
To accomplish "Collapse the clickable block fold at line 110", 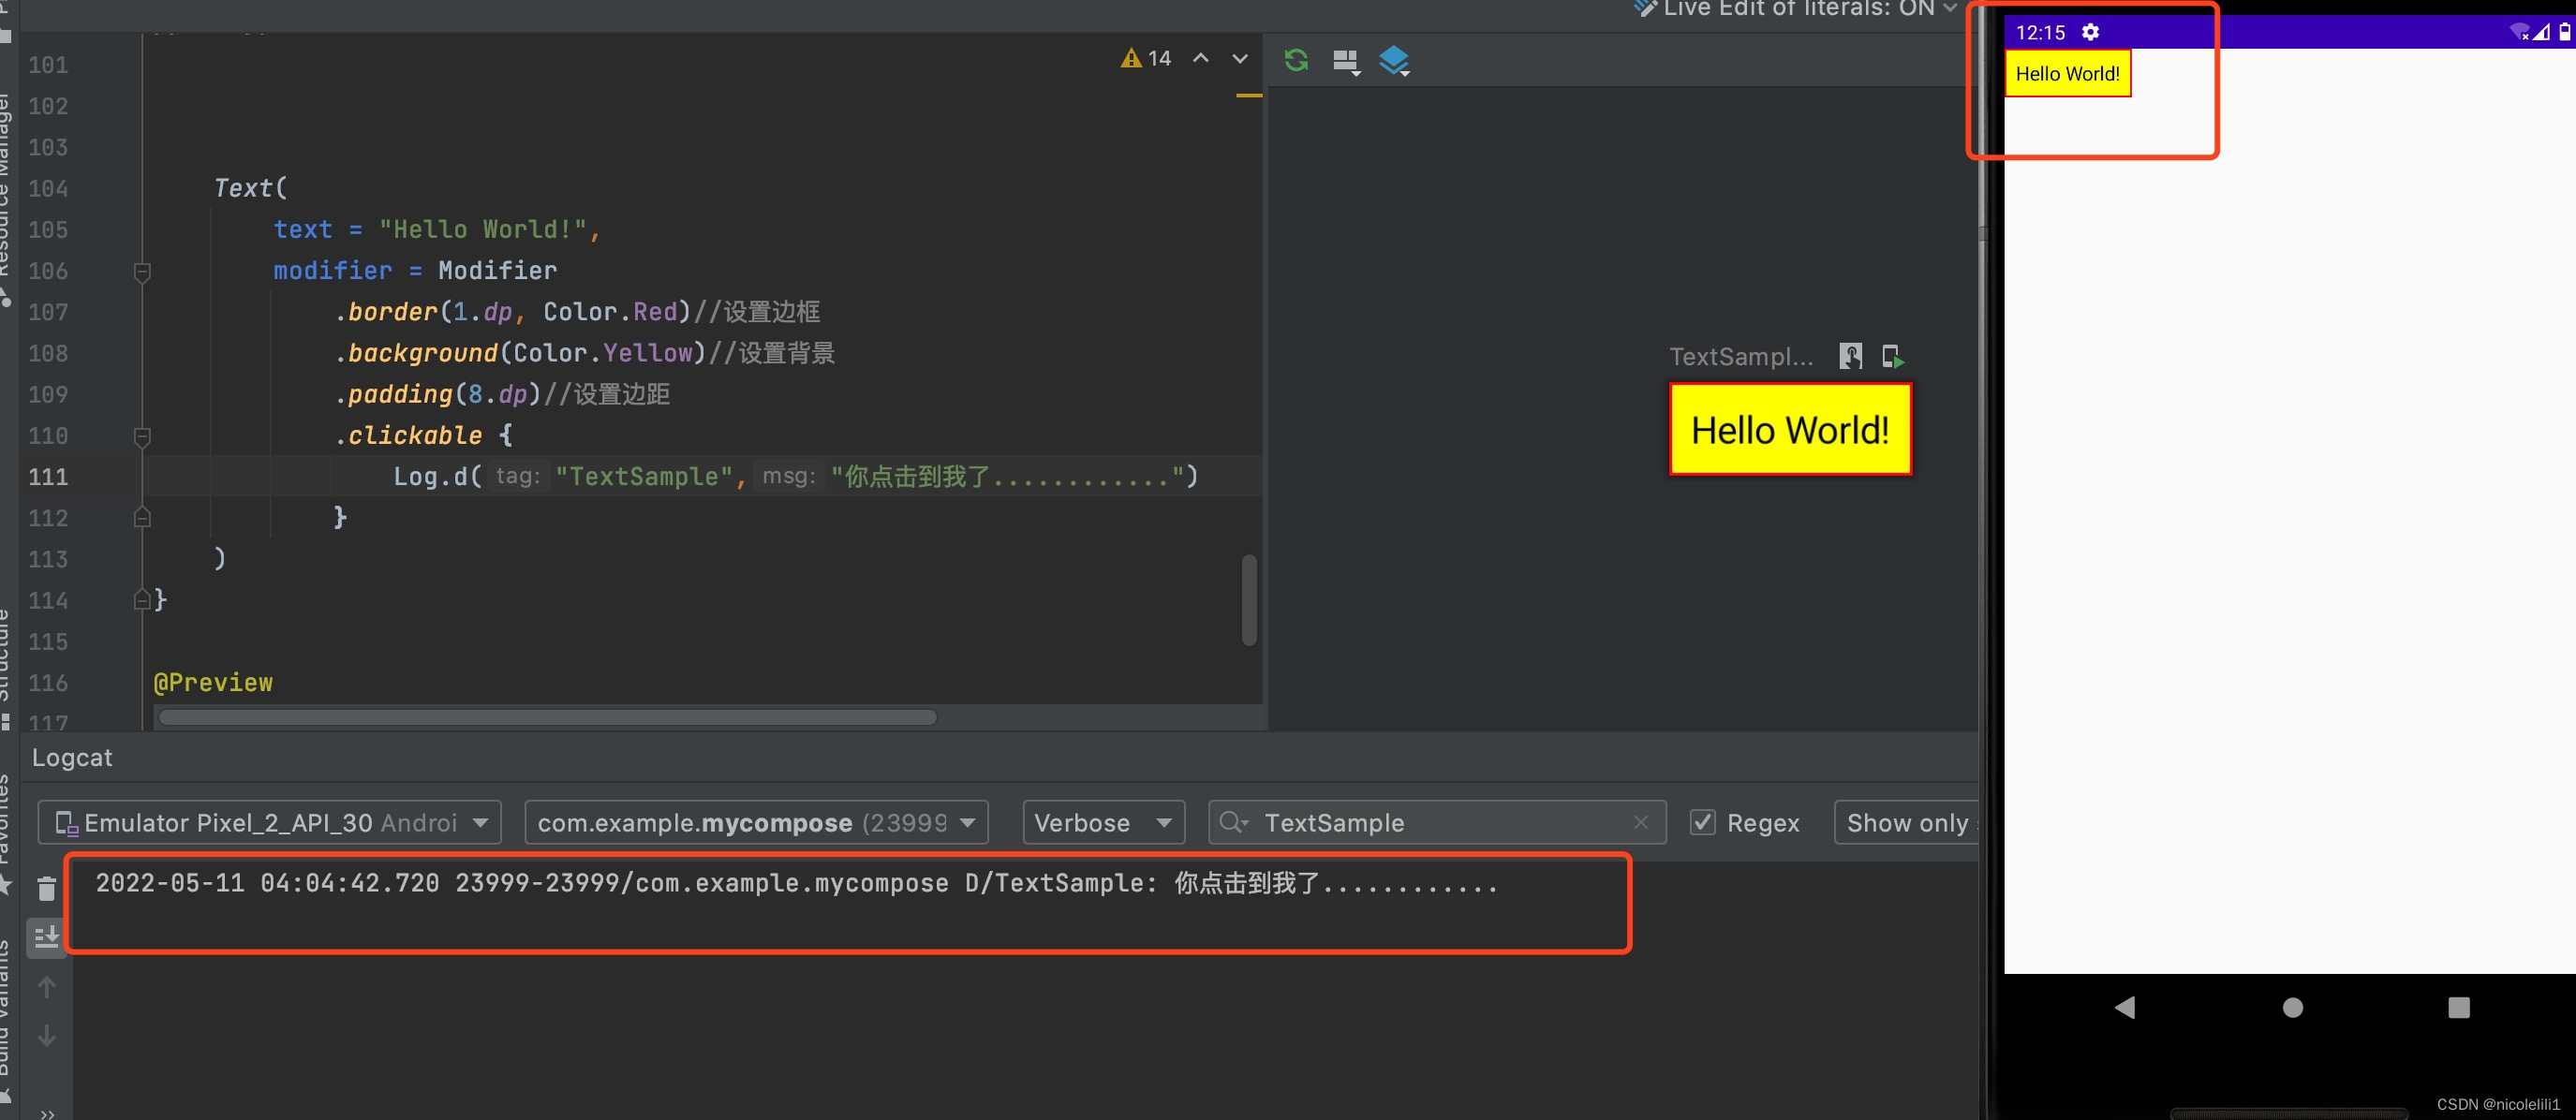I will click(x=142, y=436).
